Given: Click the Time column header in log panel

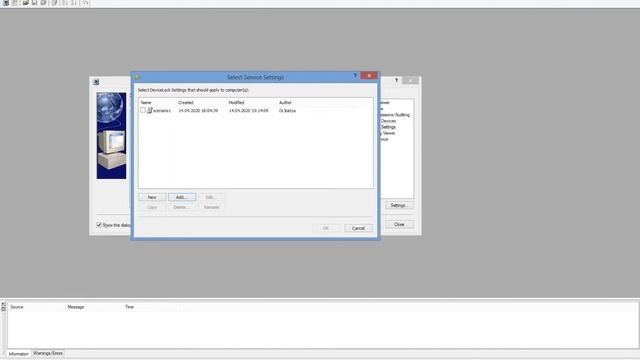Looking at the screenshot, I should click(129, 307).
